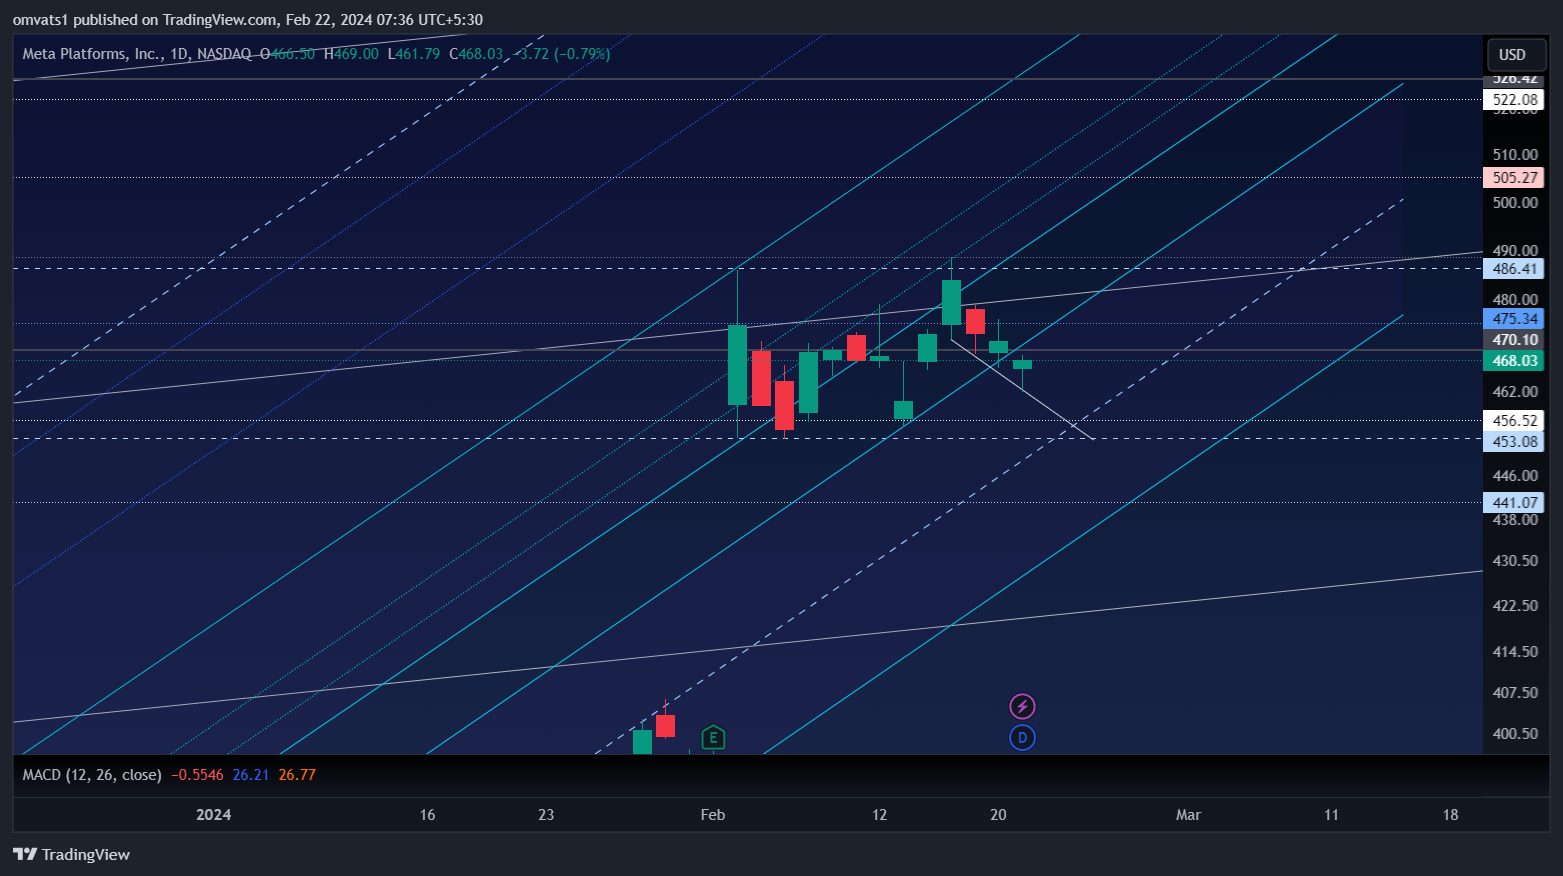Click the high value H469.00 in the legend
Screen dimensions: 1563x876
tap(352, 54)
